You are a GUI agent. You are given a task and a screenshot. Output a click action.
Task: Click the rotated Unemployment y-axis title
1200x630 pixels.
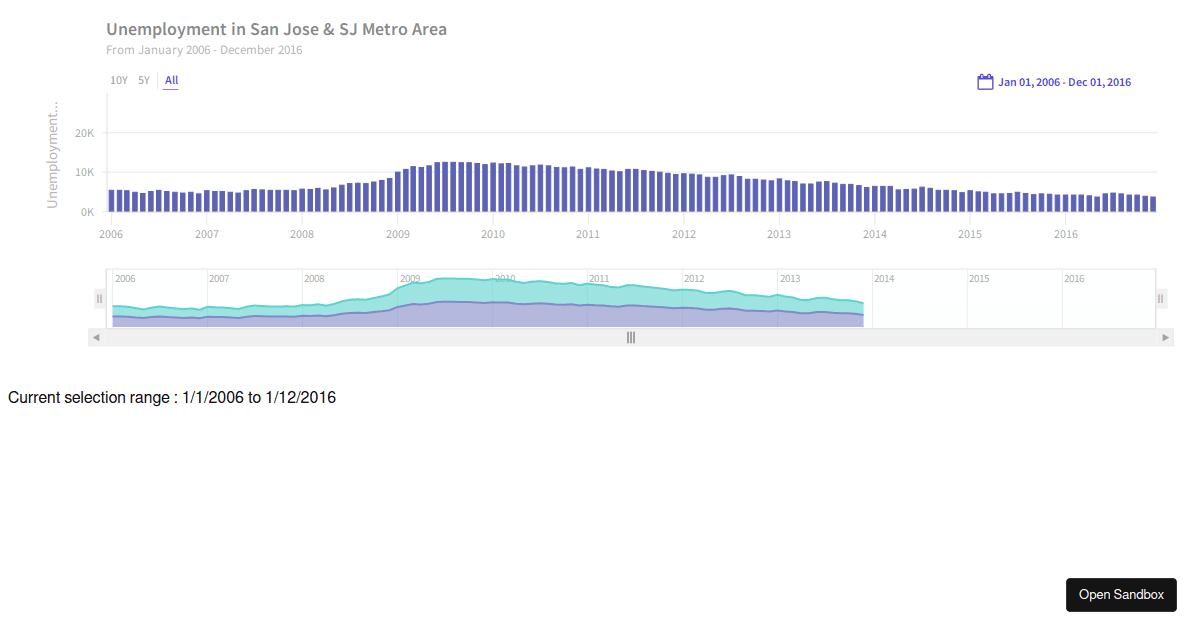(x=55, y=155)
